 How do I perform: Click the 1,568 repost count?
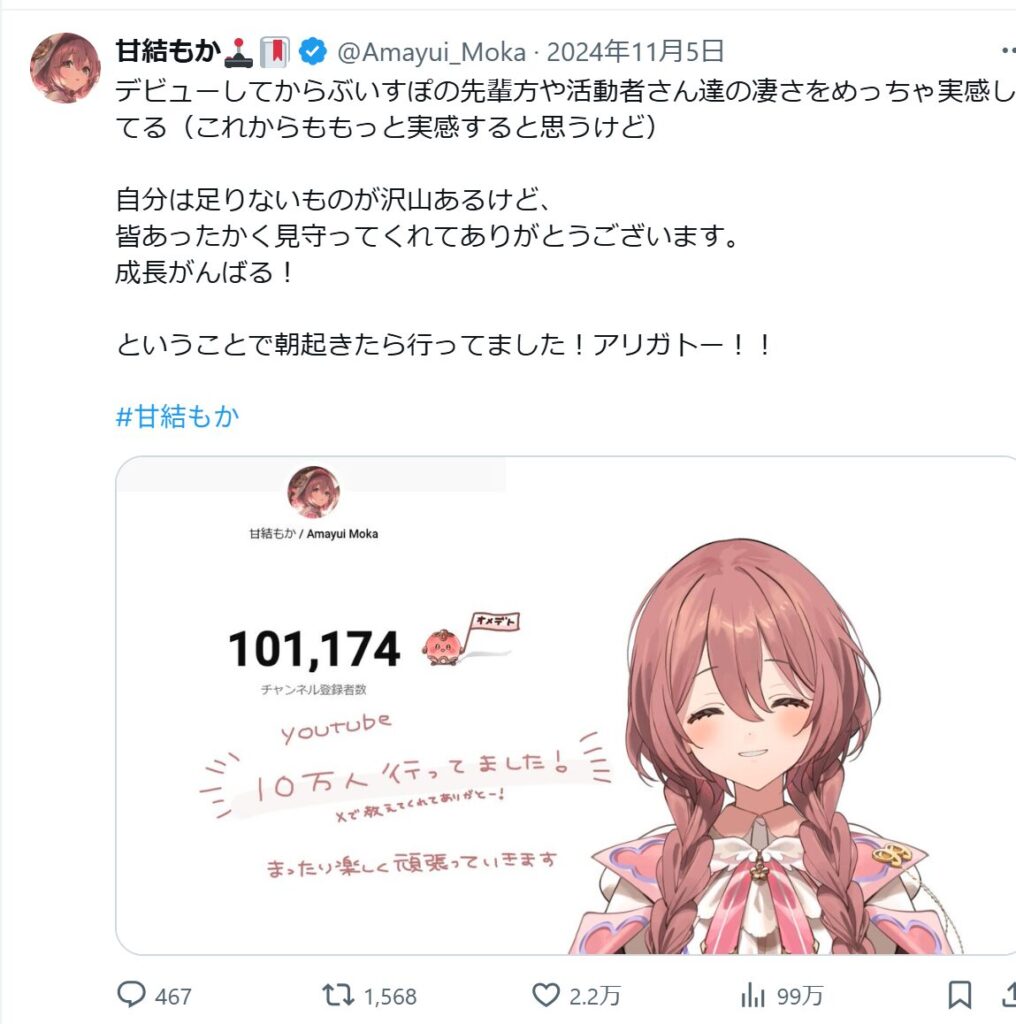point(390,997)
